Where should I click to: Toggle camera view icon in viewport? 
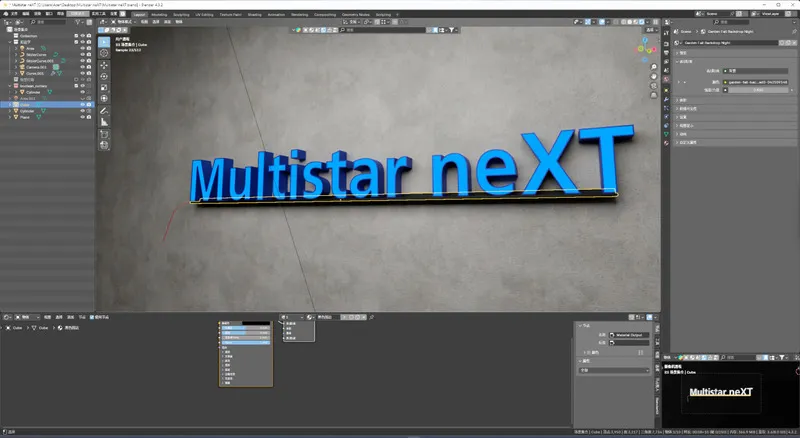[x=654, y=86]
